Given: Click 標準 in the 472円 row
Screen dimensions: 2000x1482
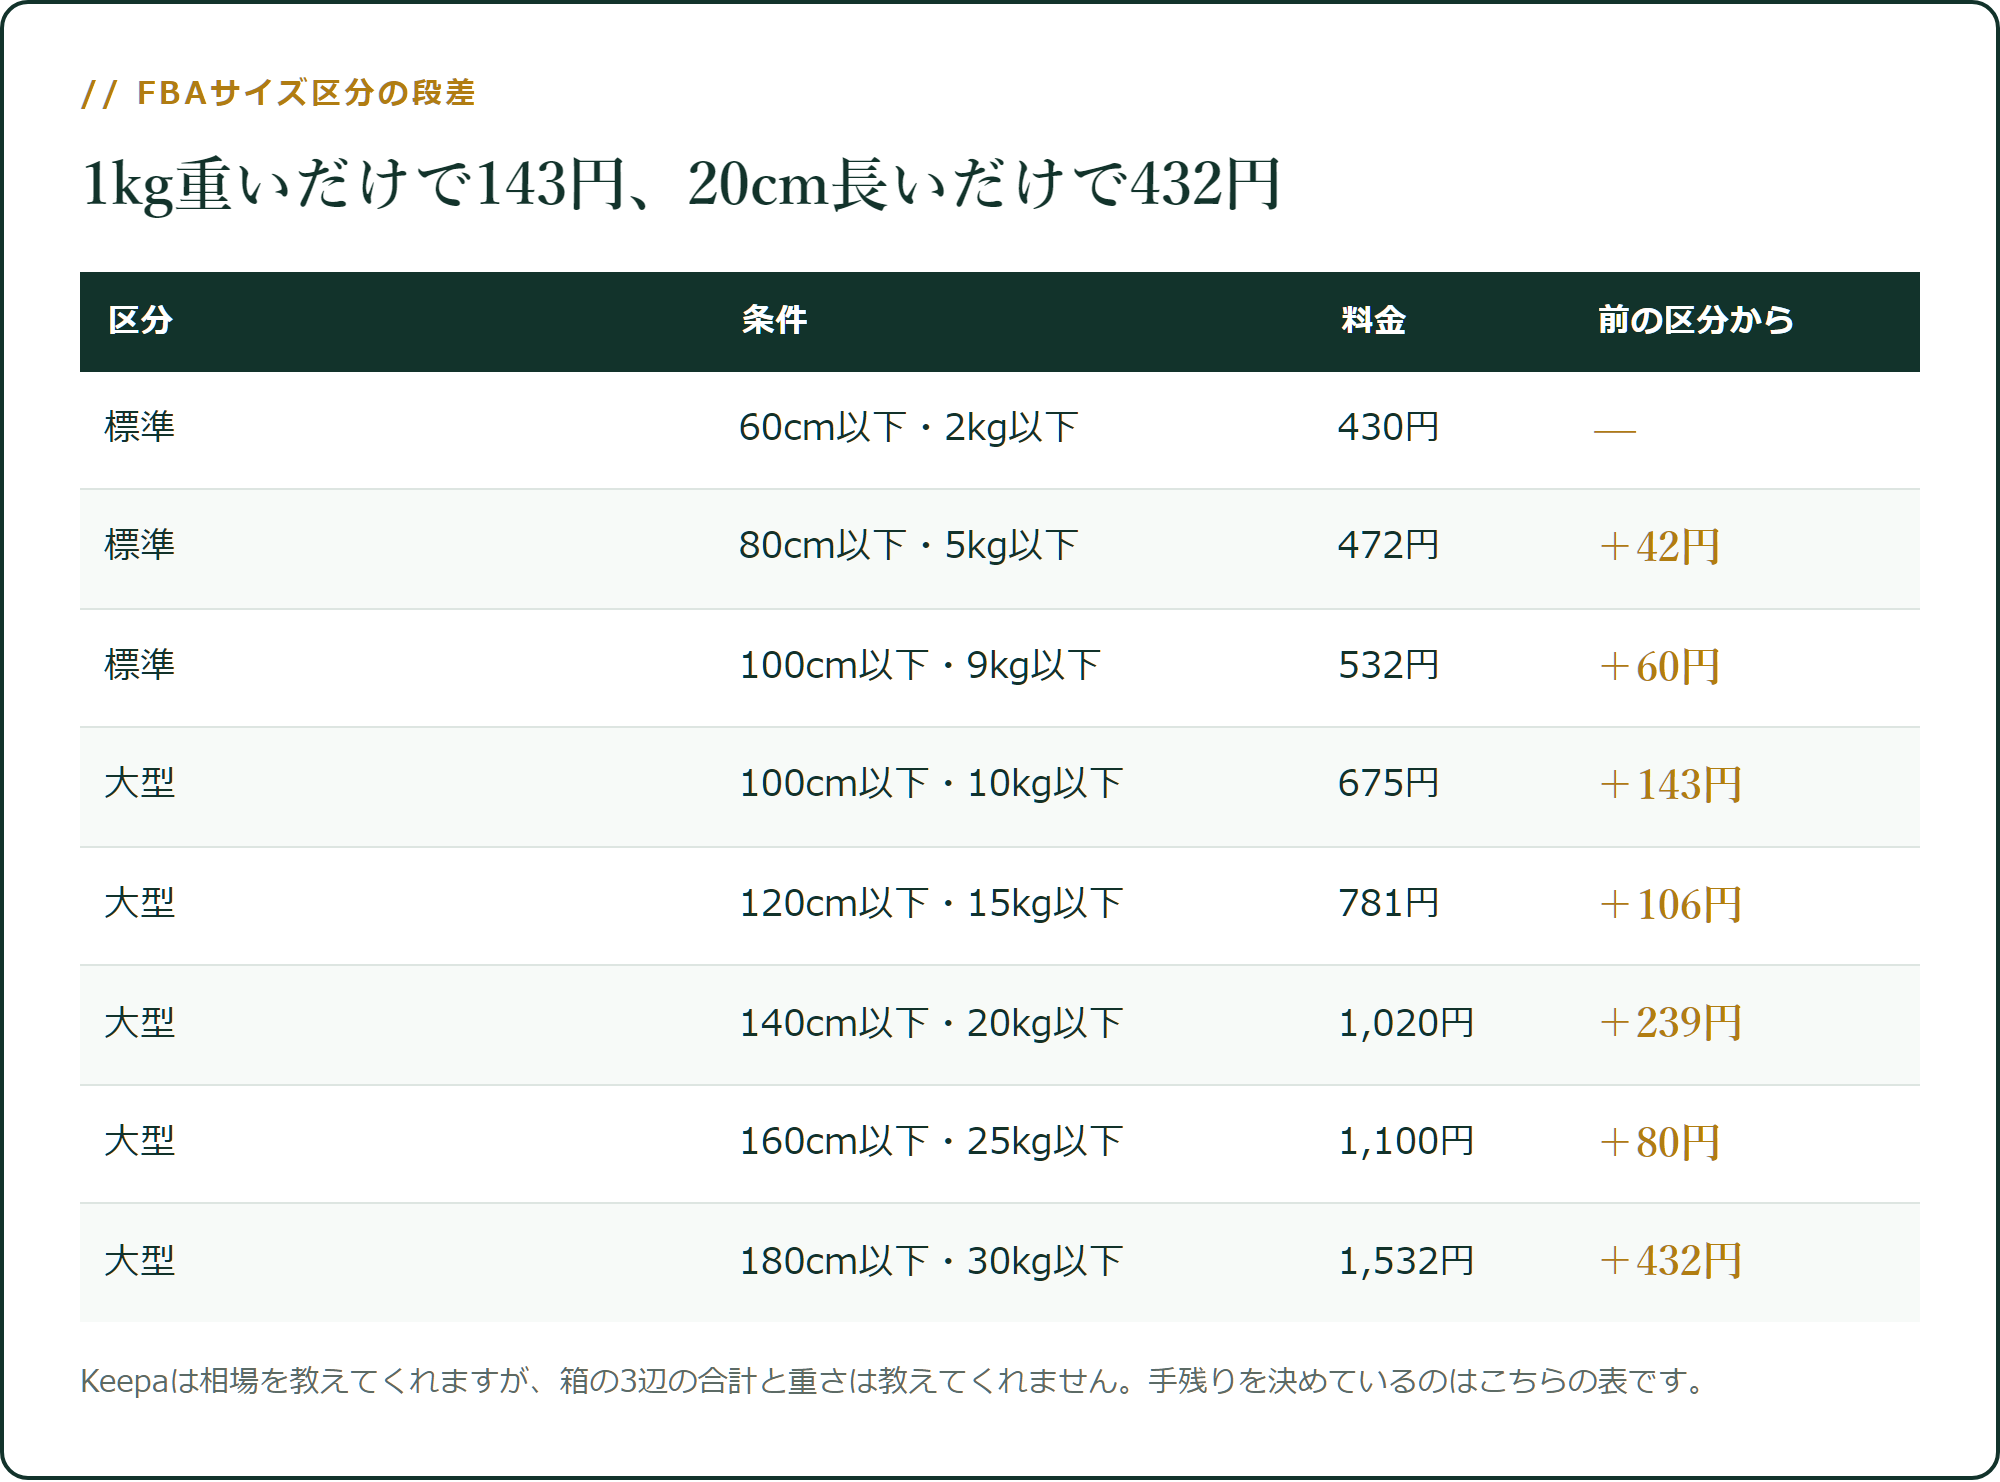Looking at the screenshot, I should click(x=140, y=545).
